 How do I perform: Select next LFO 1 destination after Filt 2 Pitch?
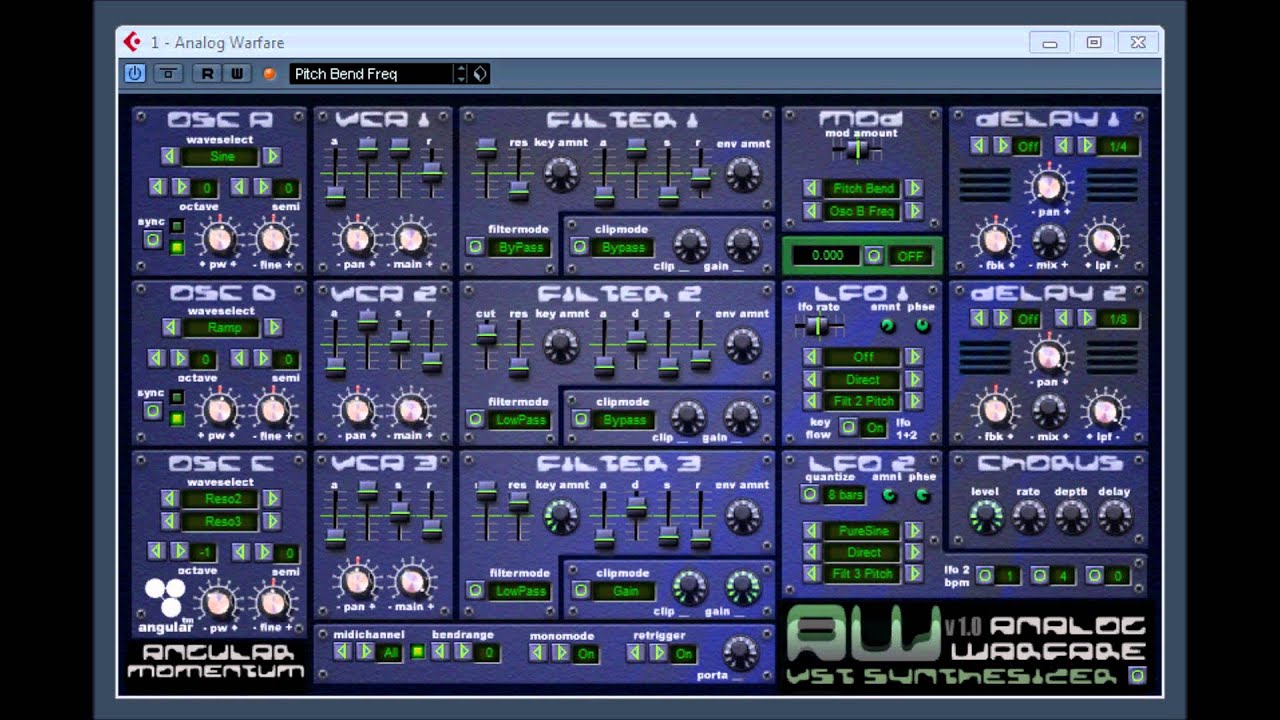[914, 401]
